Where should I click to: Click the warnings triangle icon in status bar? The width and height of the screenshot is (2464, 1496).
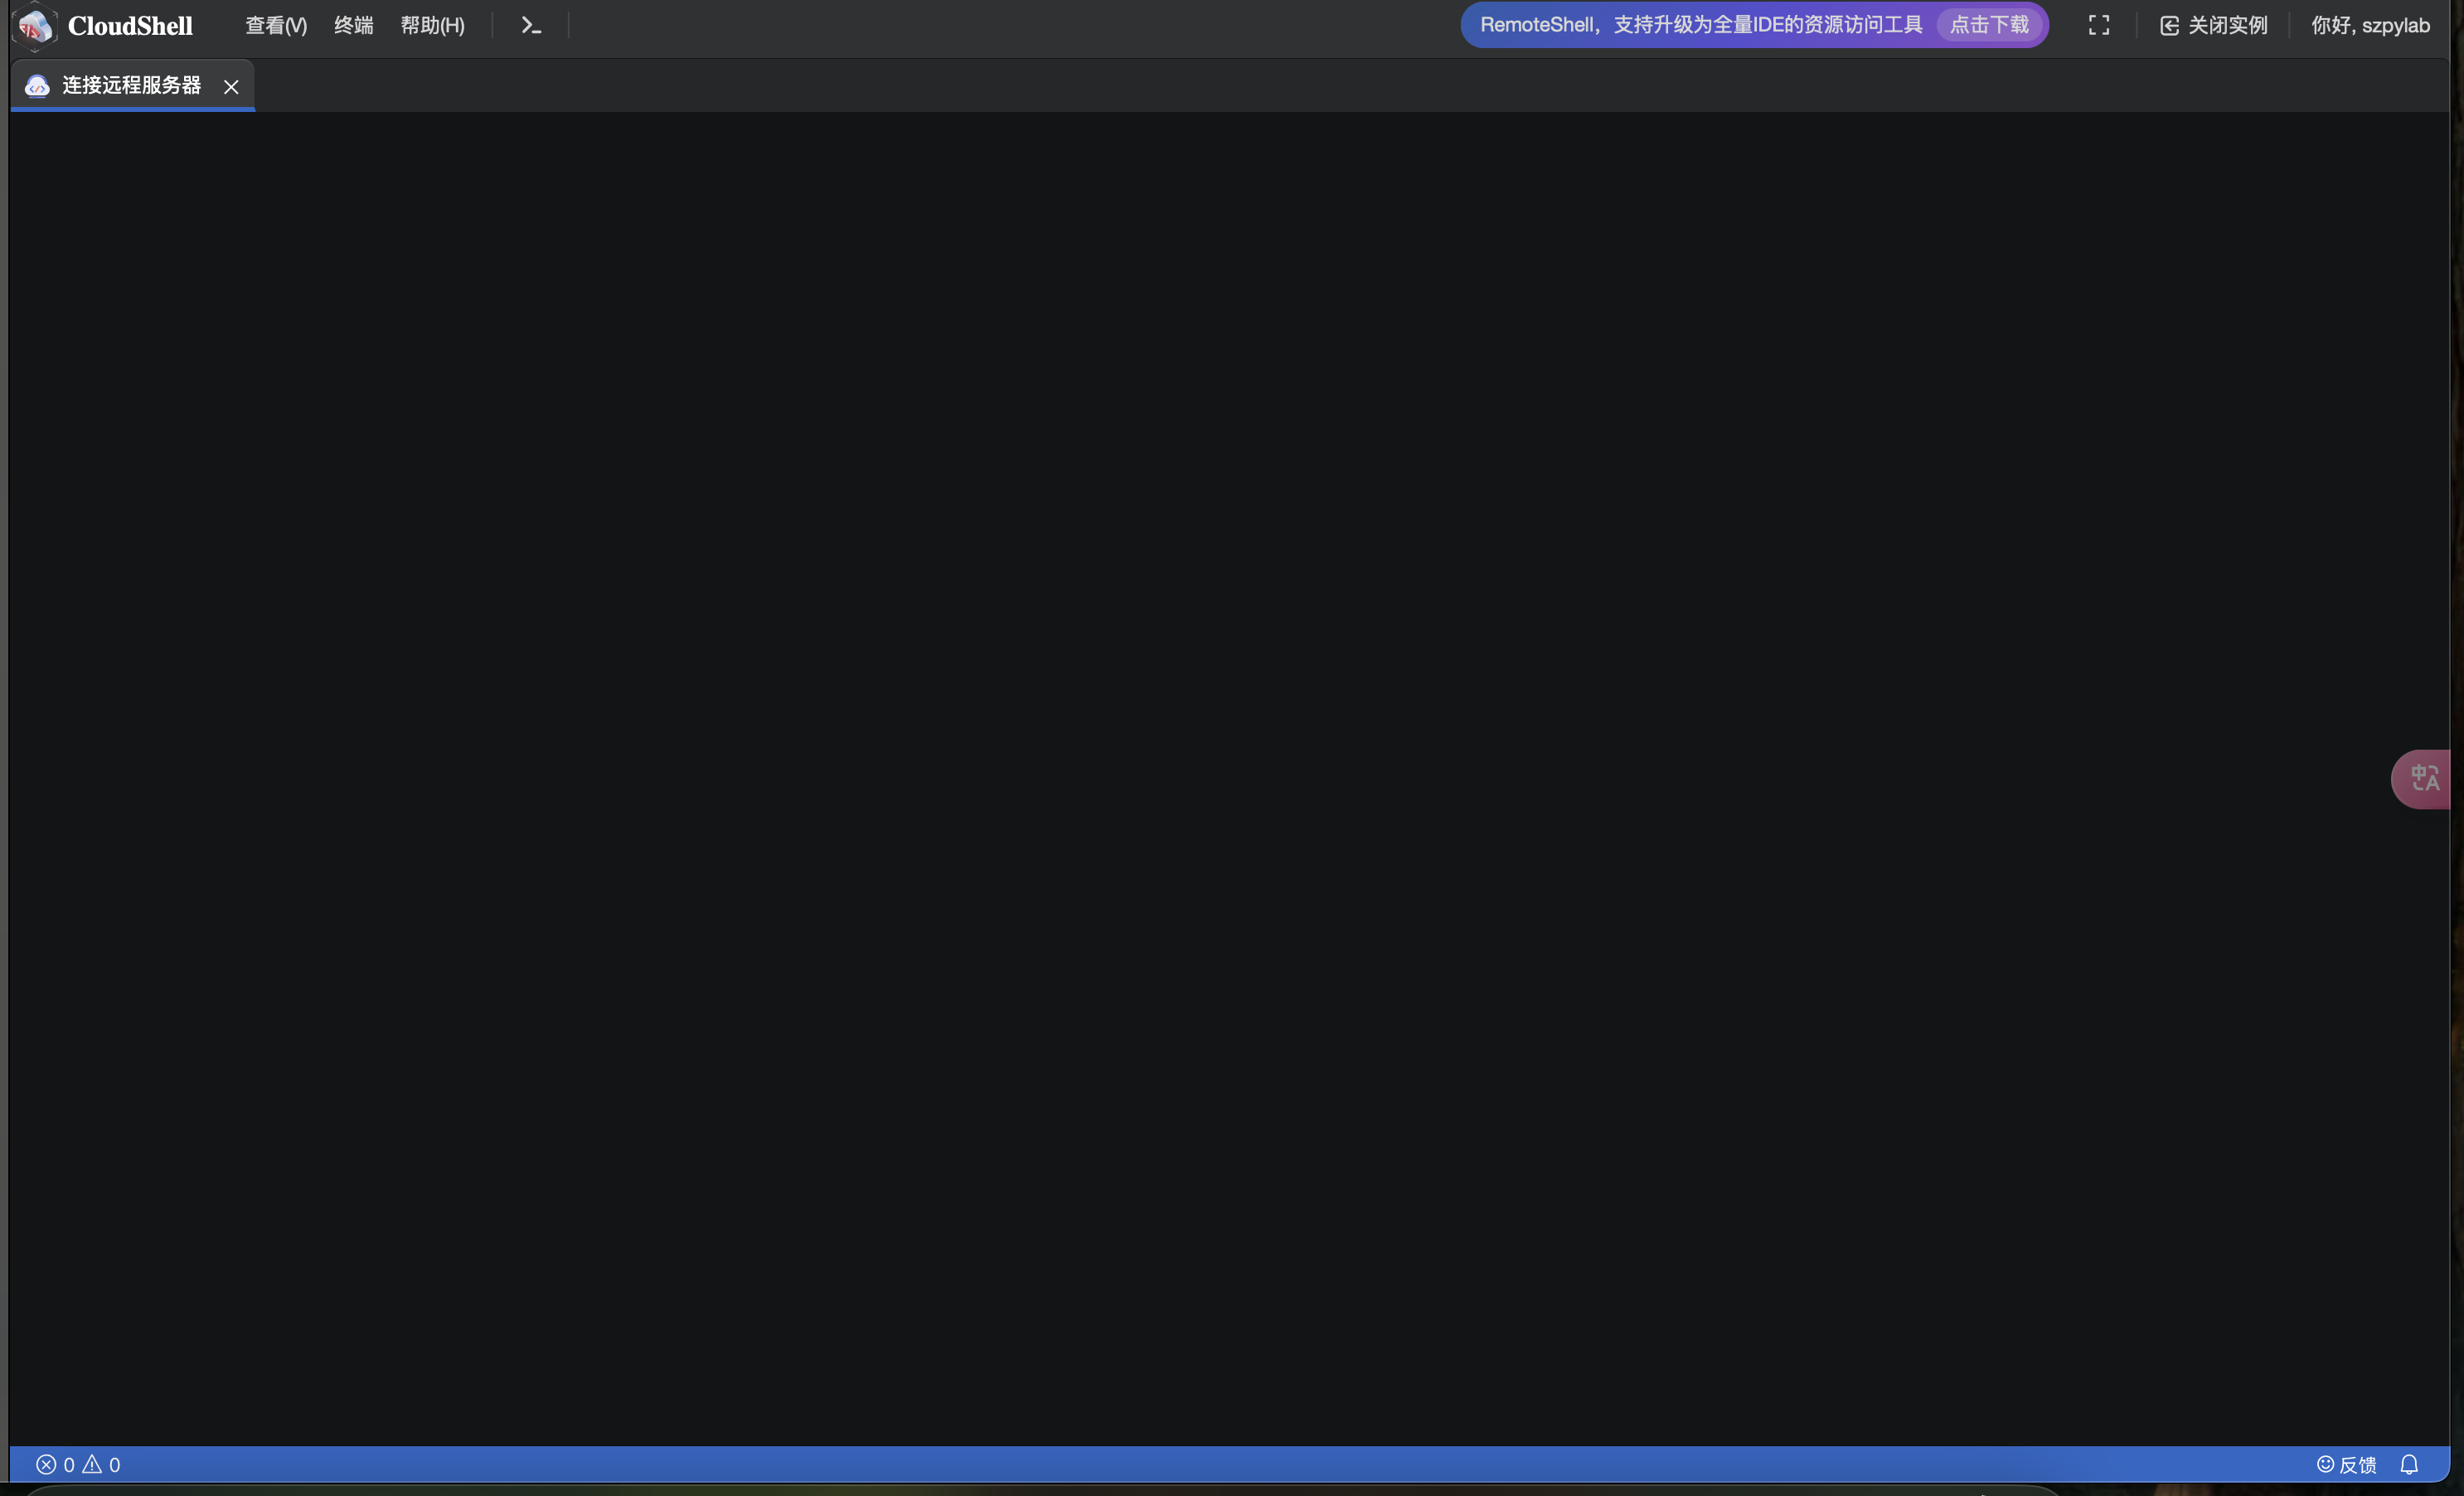coord(92,1465)
